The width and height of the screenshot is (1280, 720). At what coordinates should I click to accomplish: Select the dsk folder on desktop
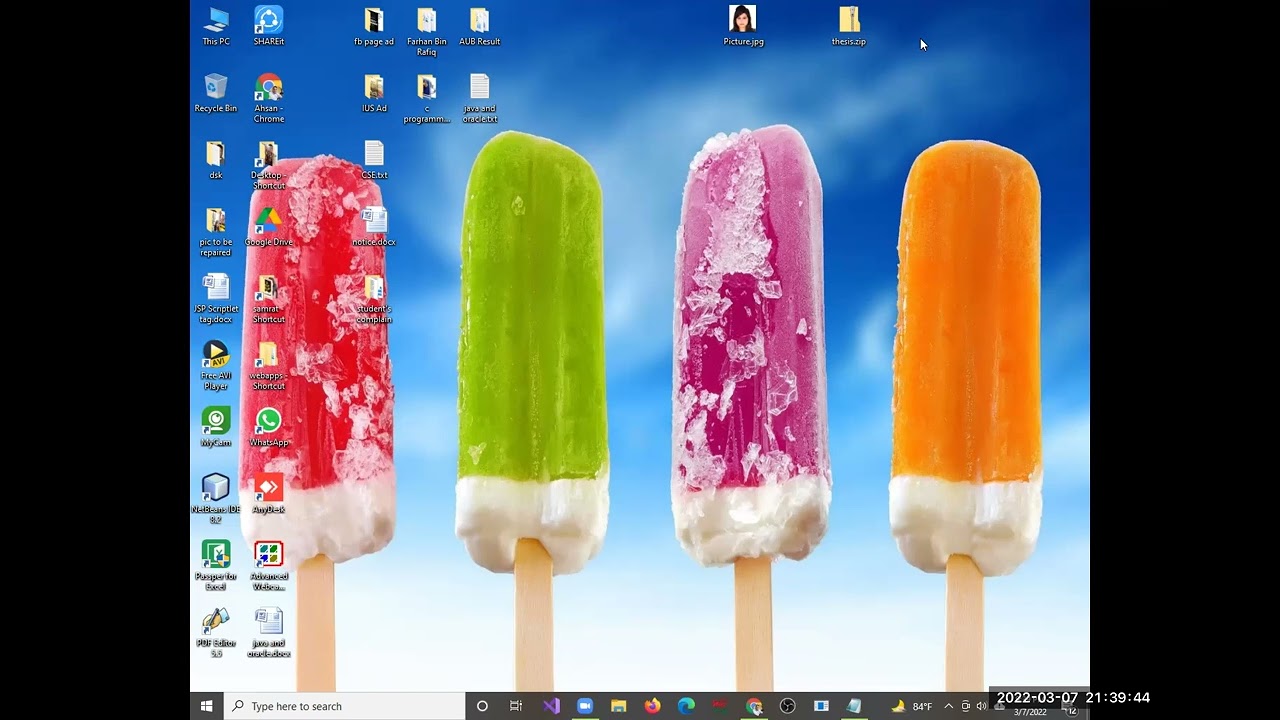click(216, 160)
